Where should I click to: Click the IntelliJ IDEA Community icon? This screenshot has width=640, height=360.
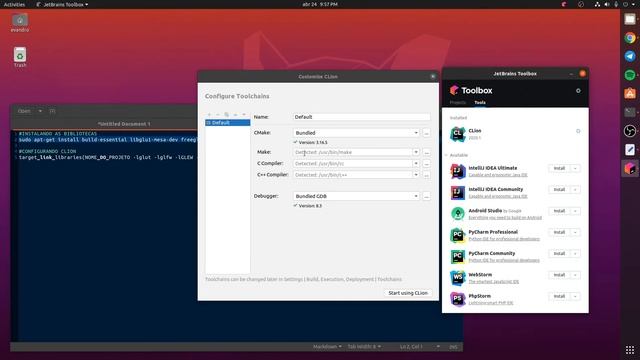(x=458, y=192)
